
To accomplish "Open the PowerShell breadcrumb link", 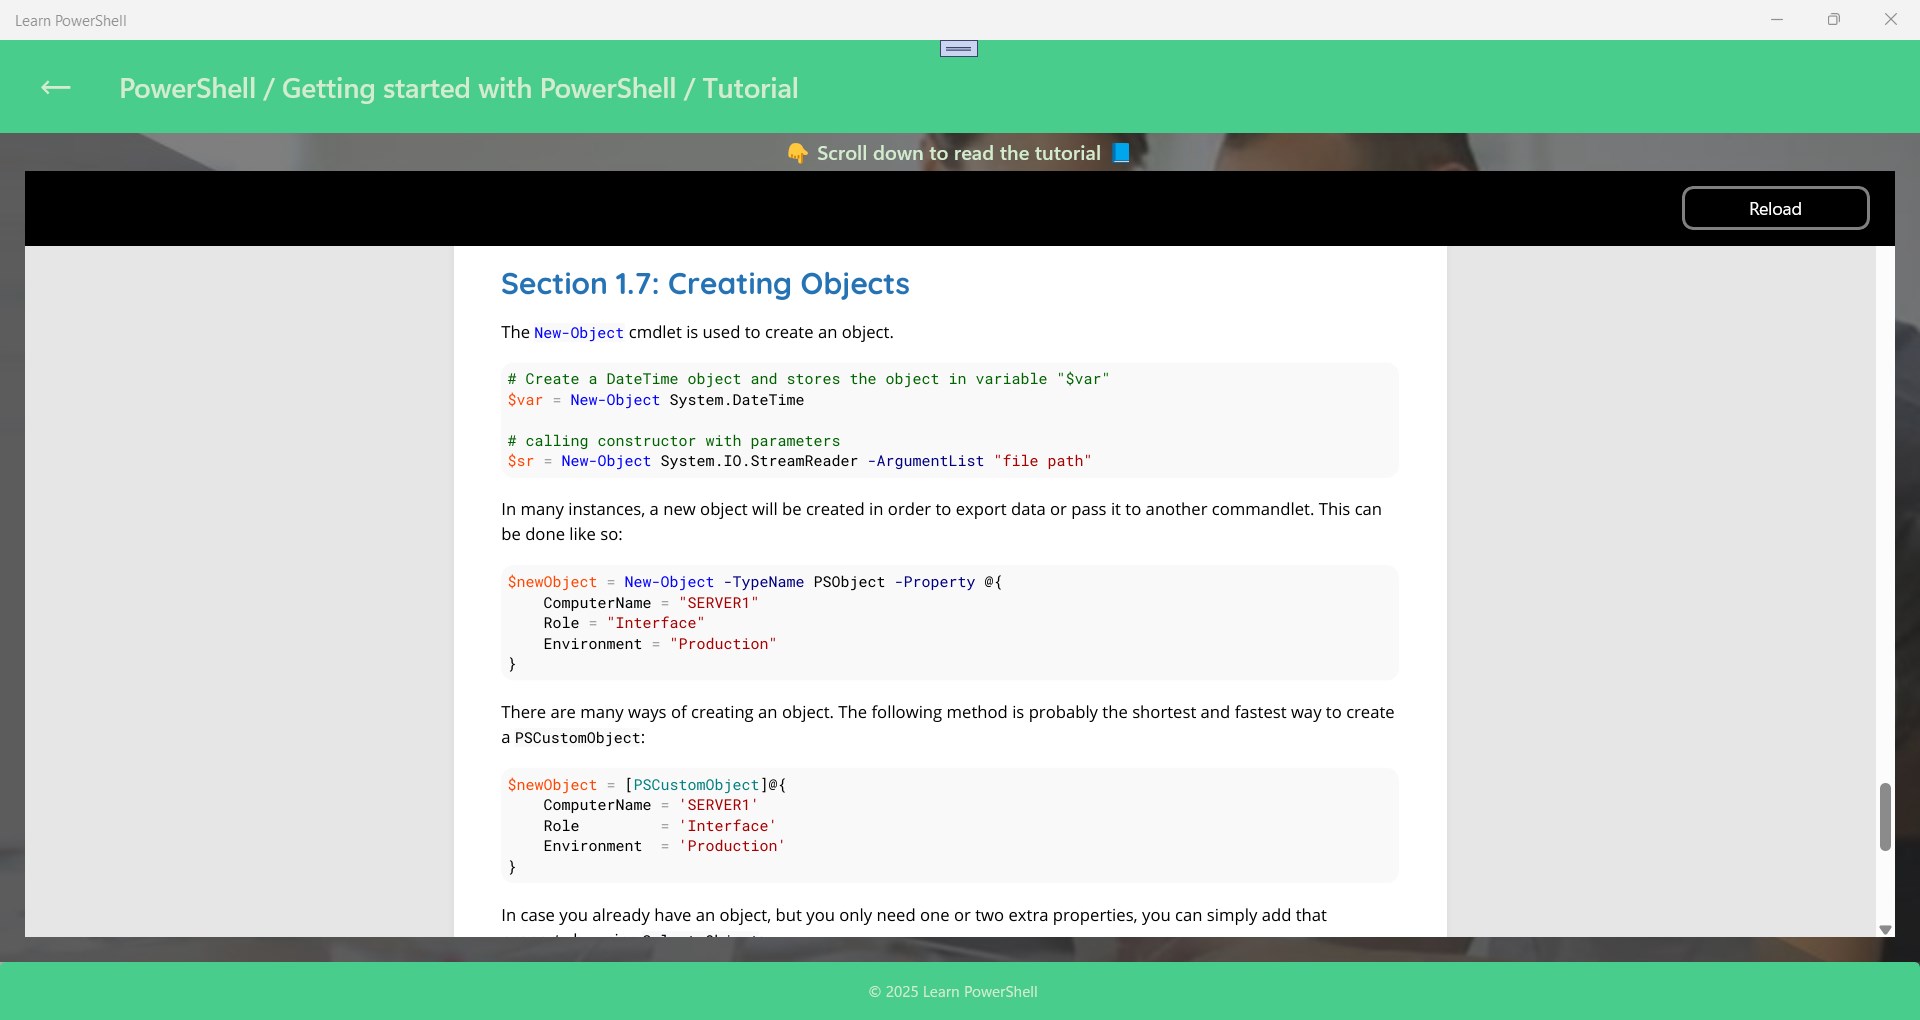I will point(187,89).
